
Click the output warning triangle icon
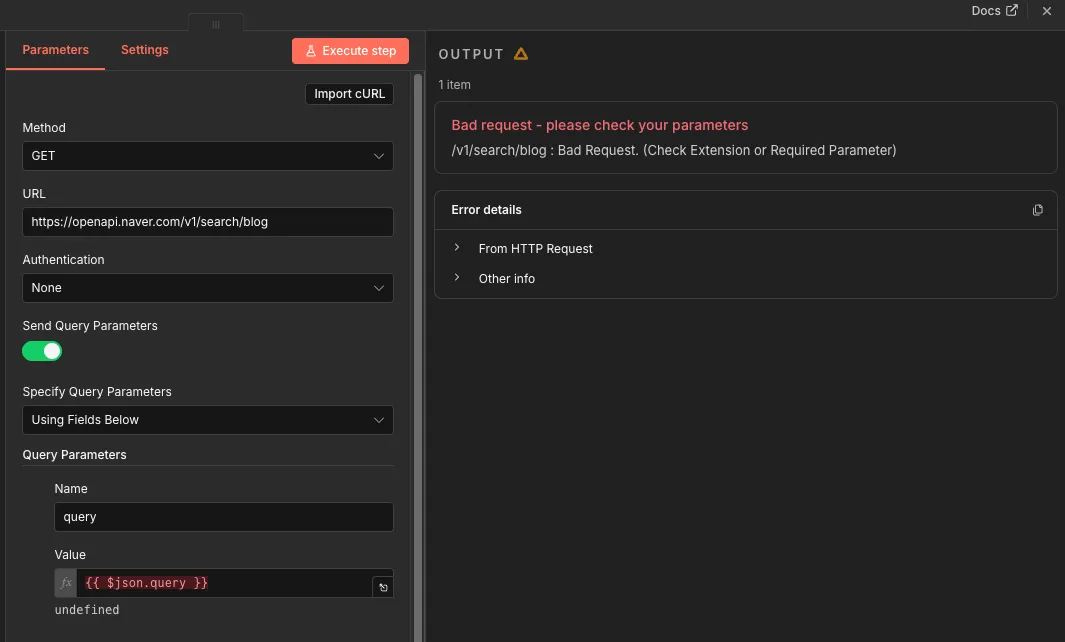(x=520, y=54)
